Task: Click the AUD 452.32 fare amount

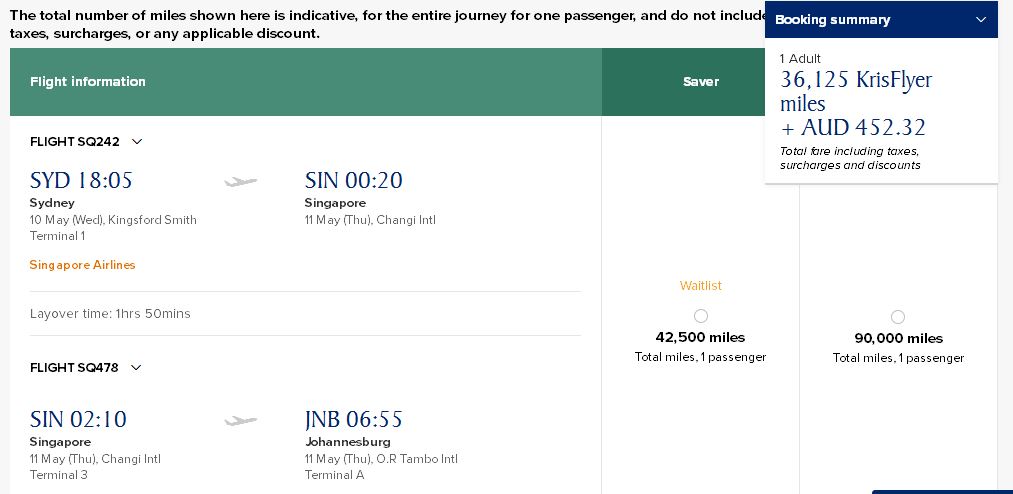Action: [x=863, y=128]
